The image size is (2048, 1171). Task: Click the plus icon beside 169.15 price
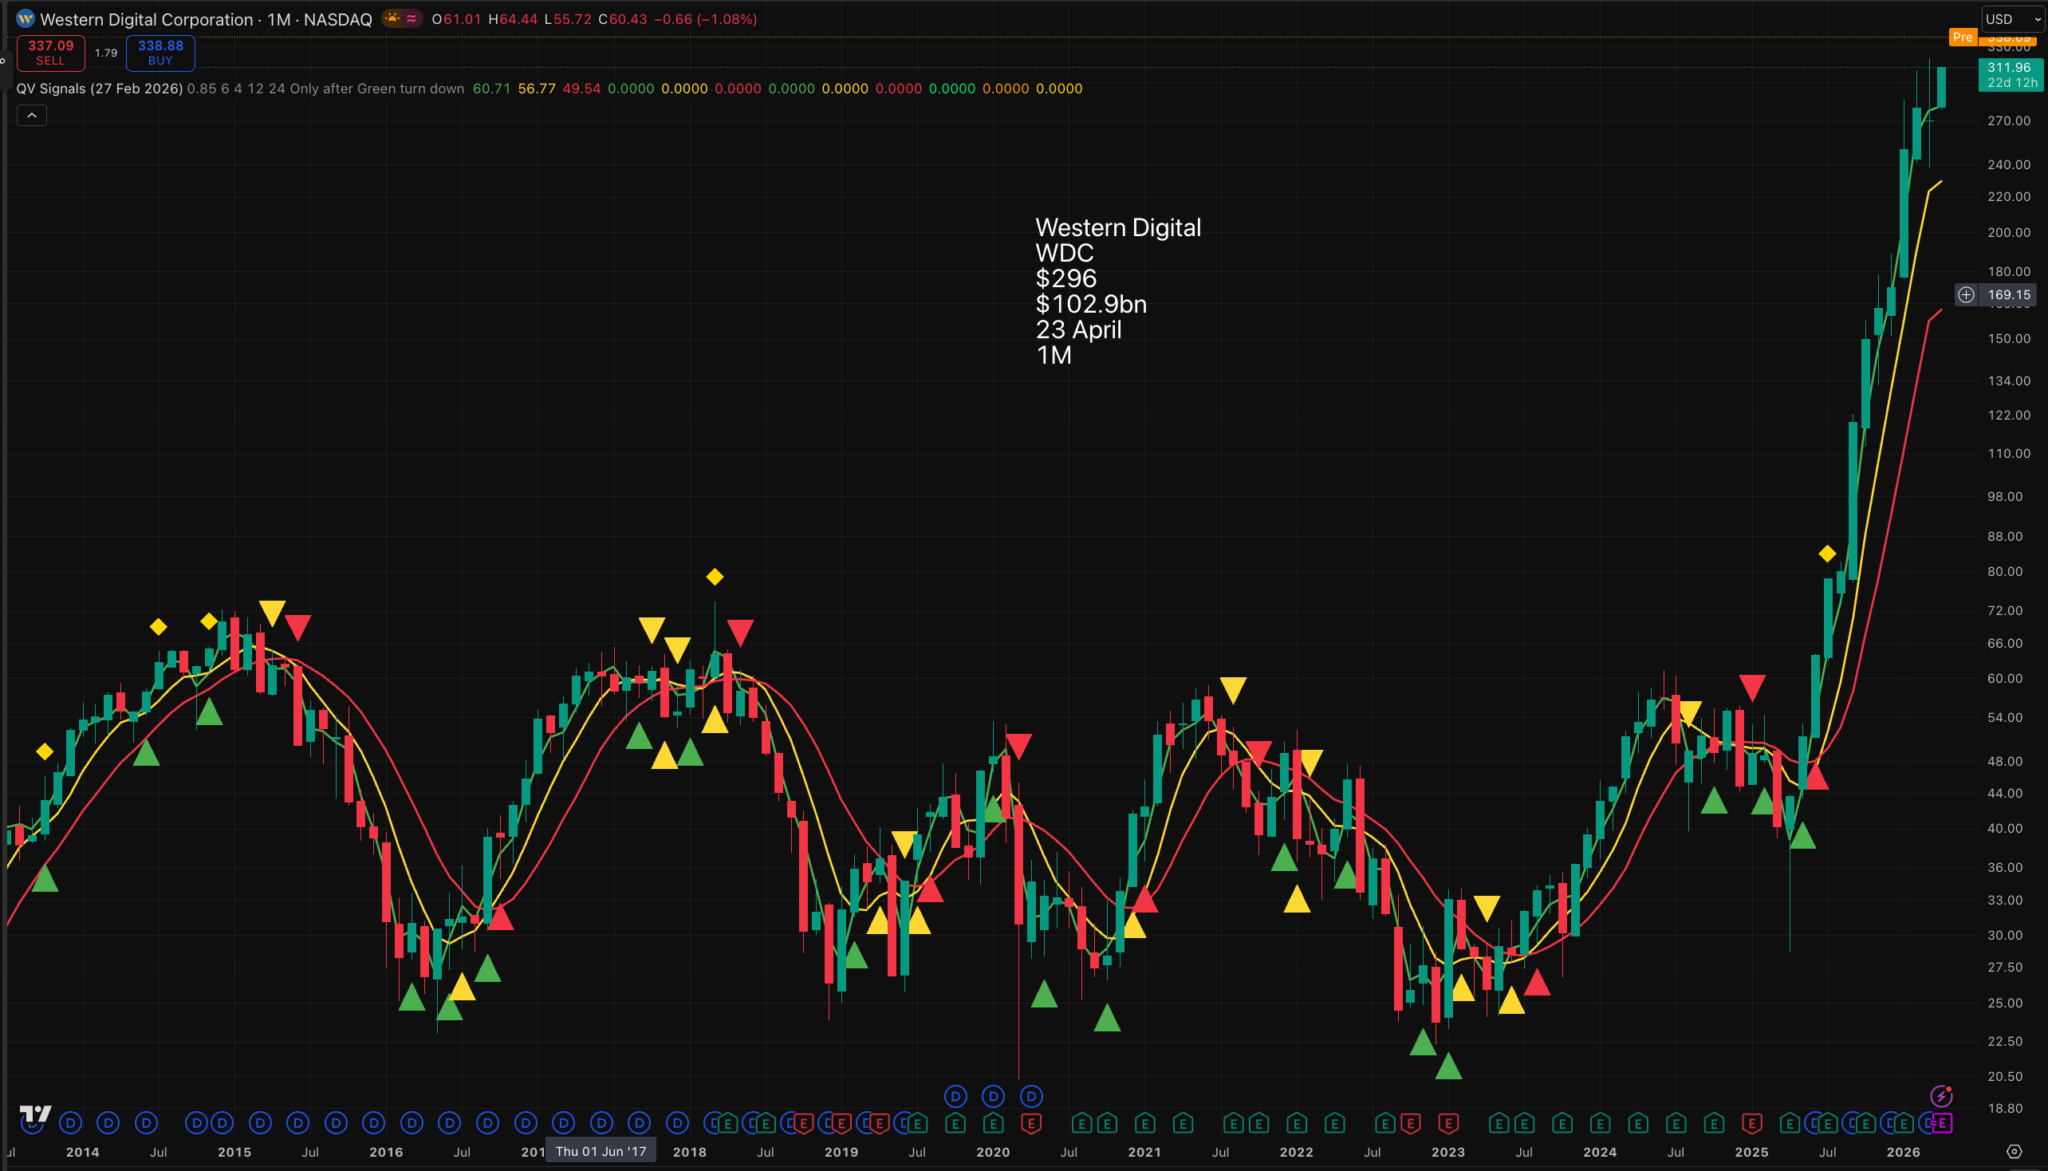click(x=1966, y=295)
